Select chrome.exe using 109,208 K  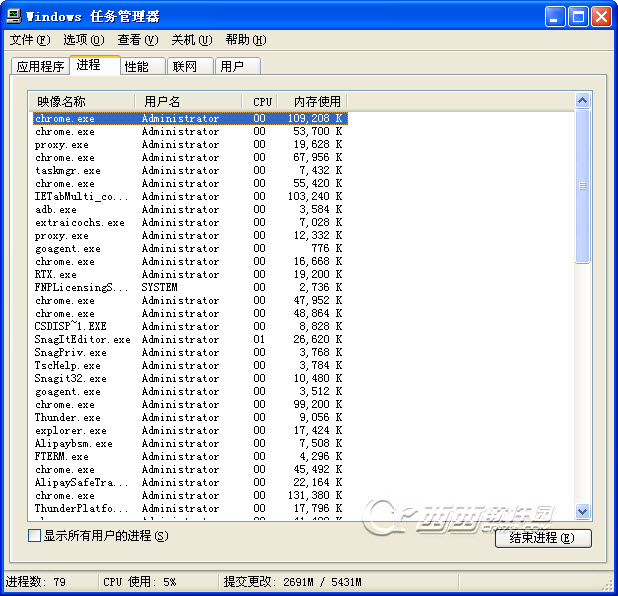pos(190,118)
